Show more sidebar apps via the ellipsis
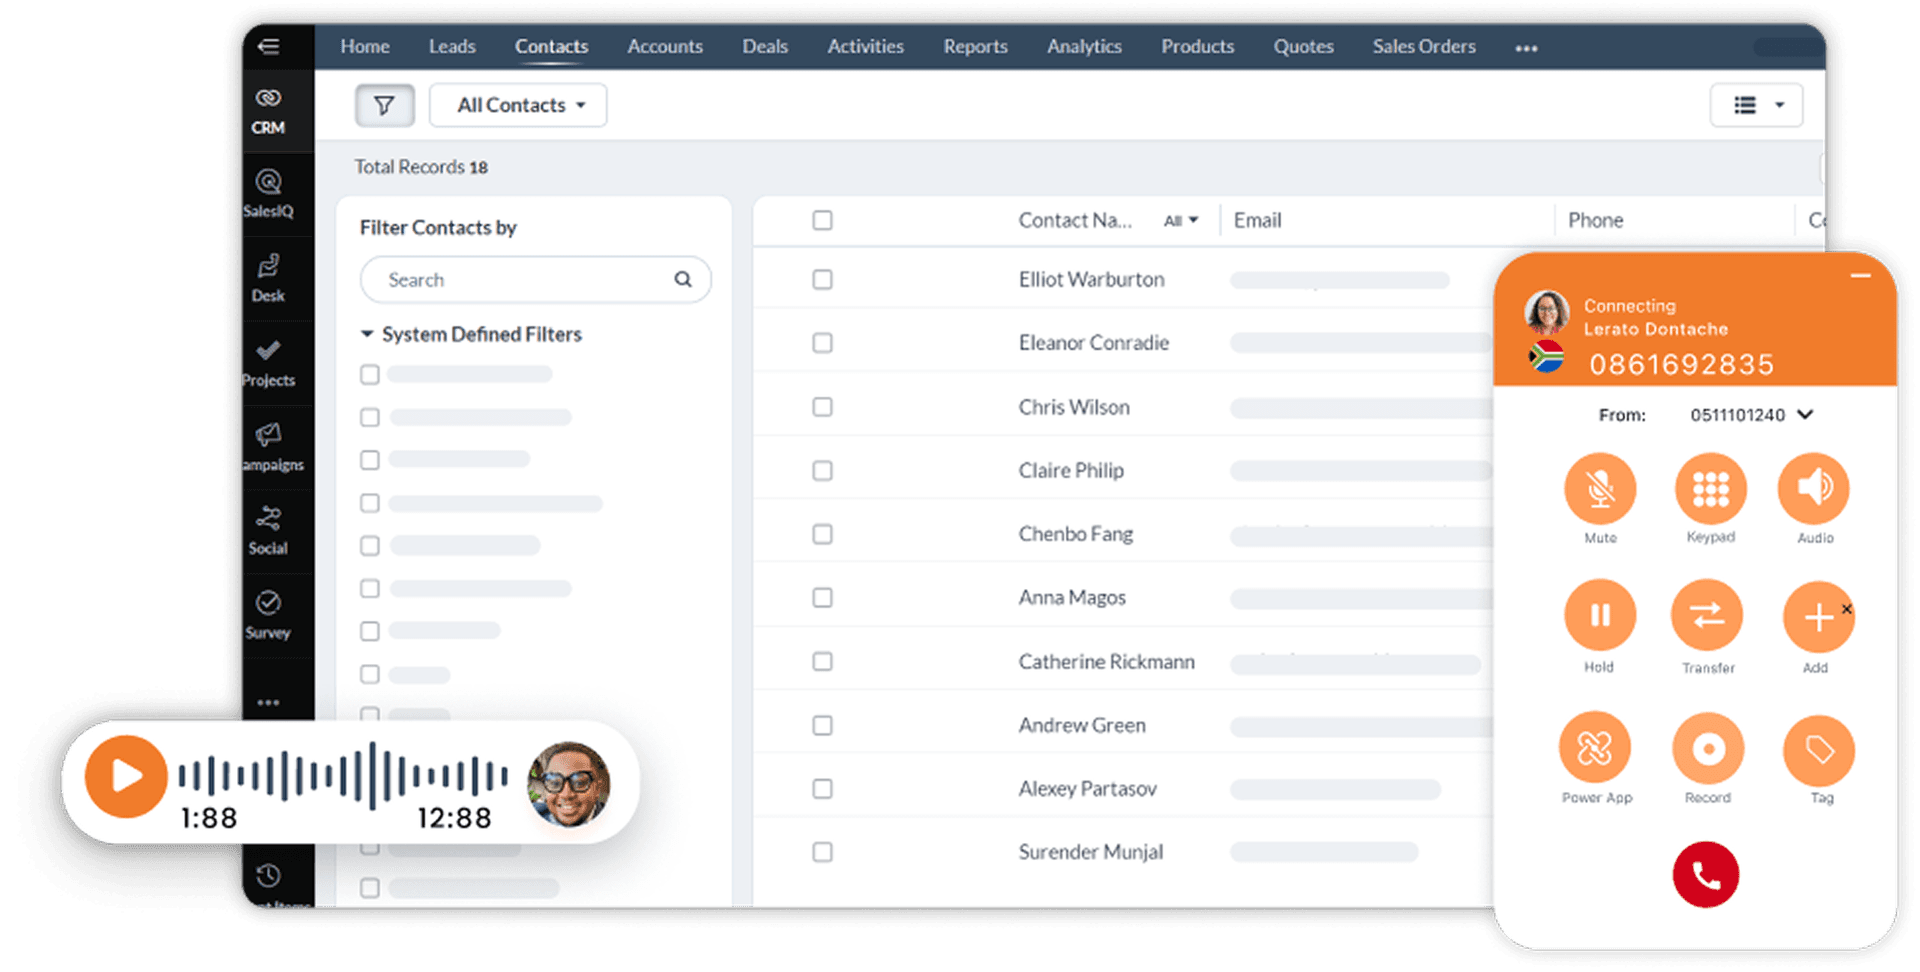 tap(268, 703)
